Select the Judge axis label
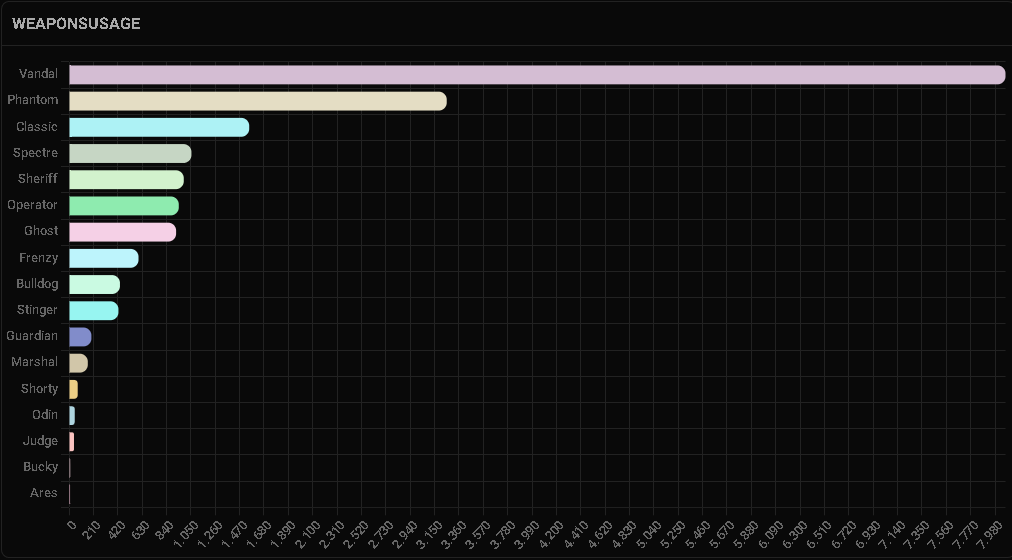 click(41, 441)
